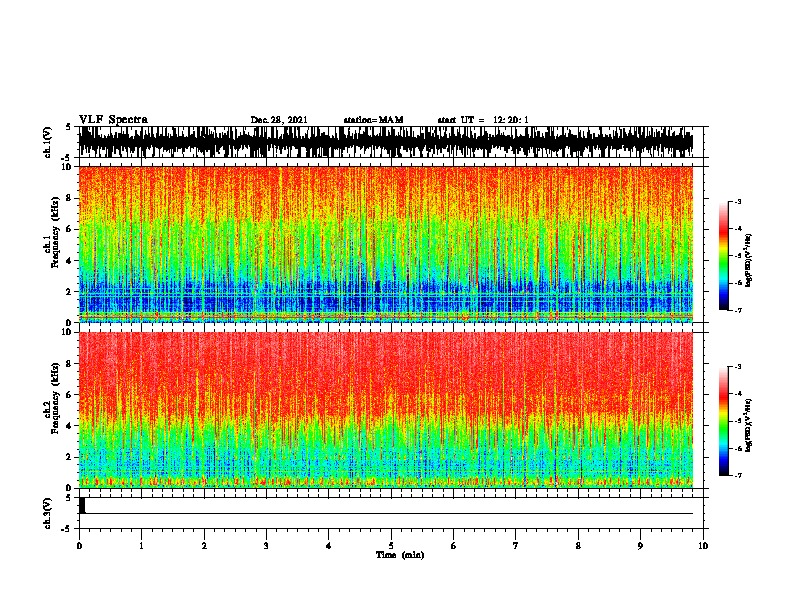Click the "-5" tick label on the ch.3(V) axis

tap(67, 529)
